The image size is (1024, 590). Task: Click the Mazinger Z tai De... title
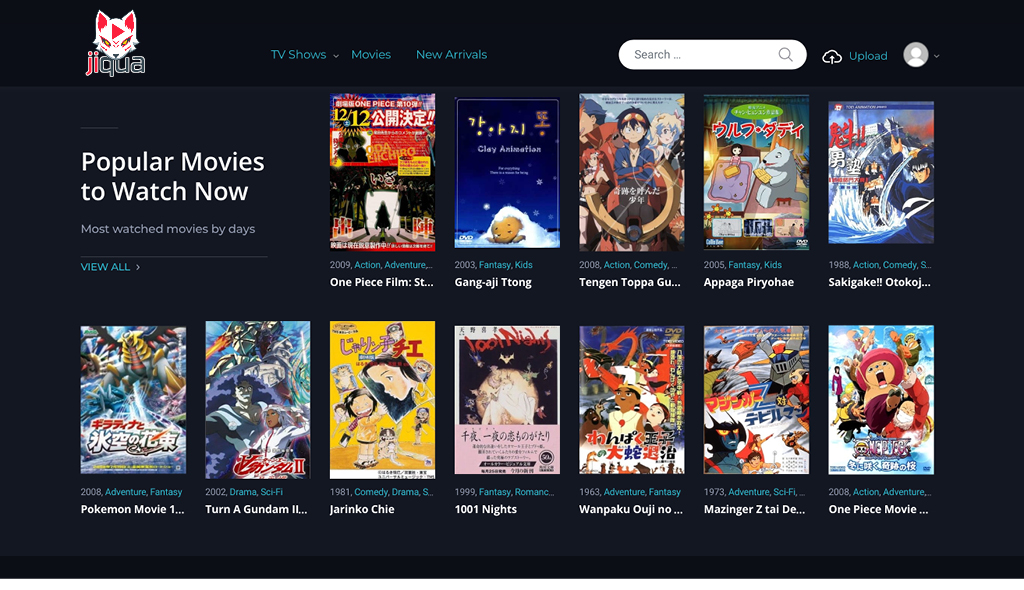pyautogui.click(x=754, y=509)
